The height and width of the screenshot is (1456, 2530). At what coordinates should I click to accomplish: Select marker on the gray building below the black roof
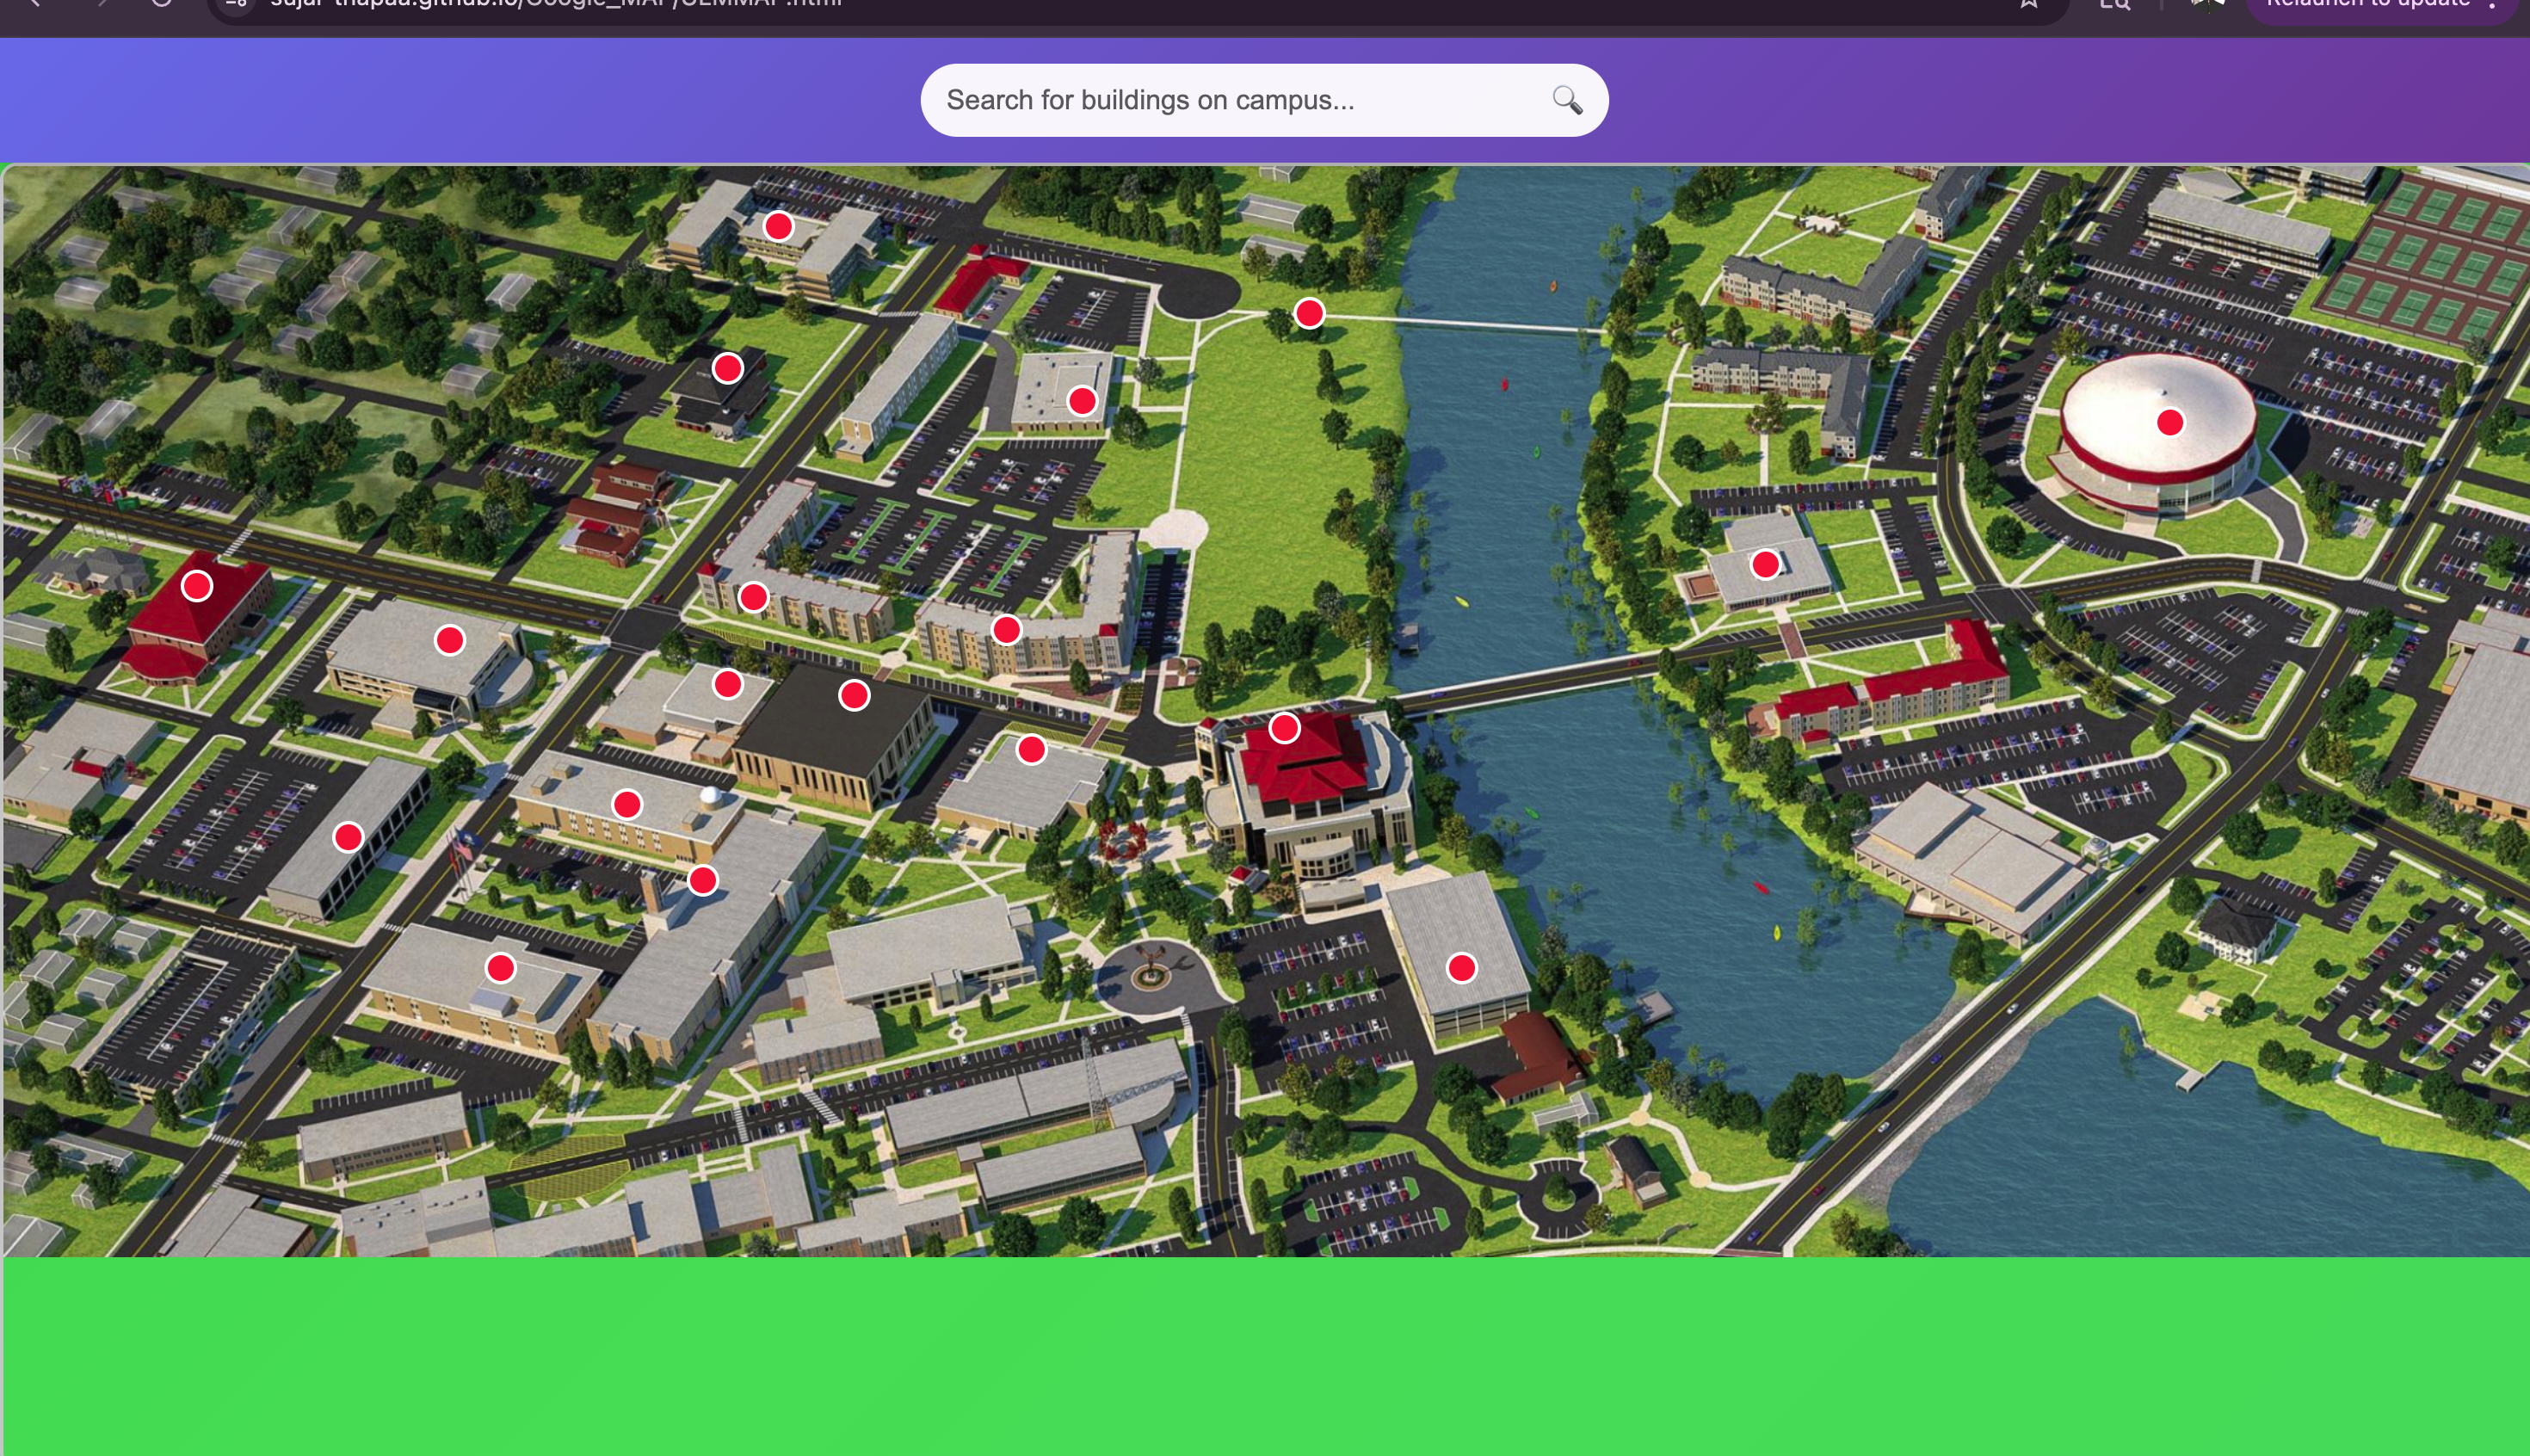point(1031,750)
